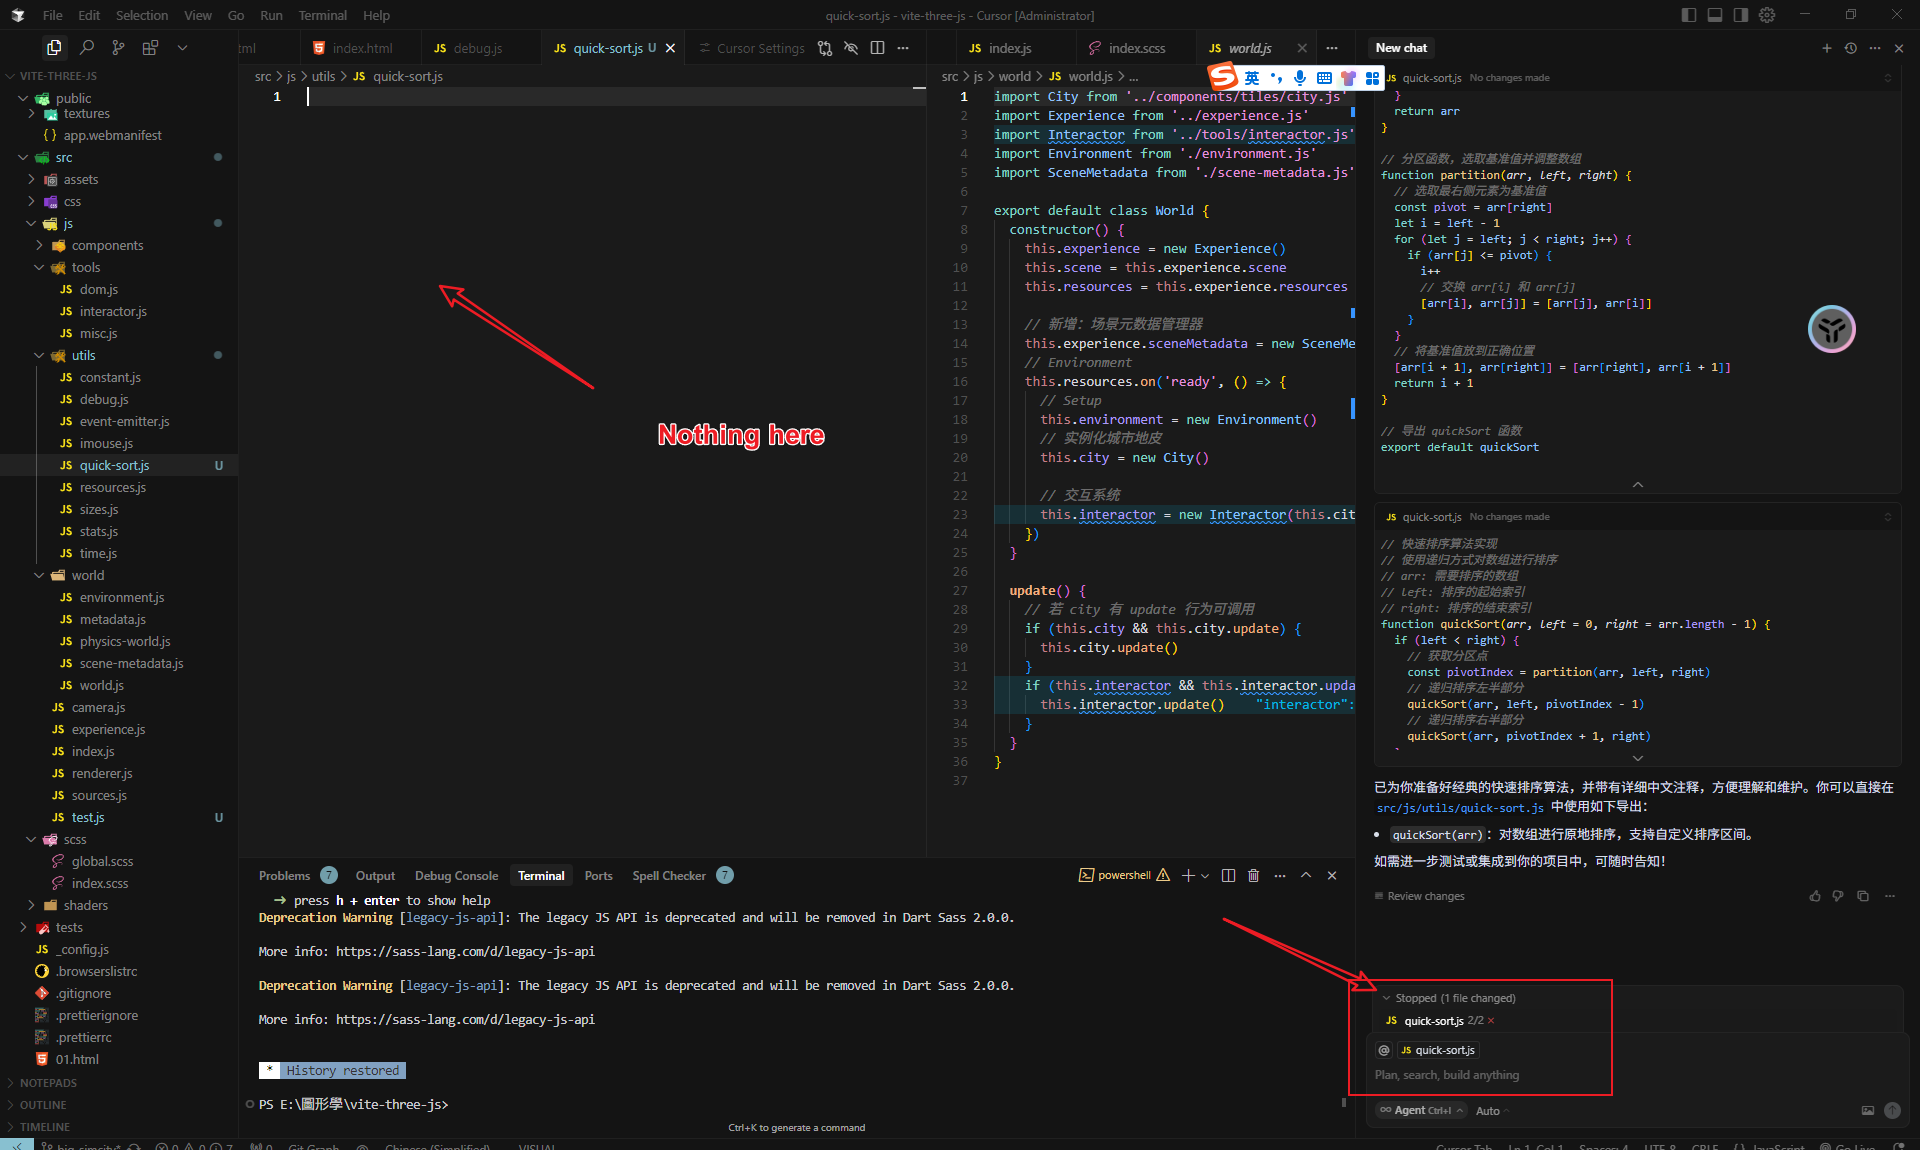Open a new terminal with the plus icon

[x=1188, y=876]
